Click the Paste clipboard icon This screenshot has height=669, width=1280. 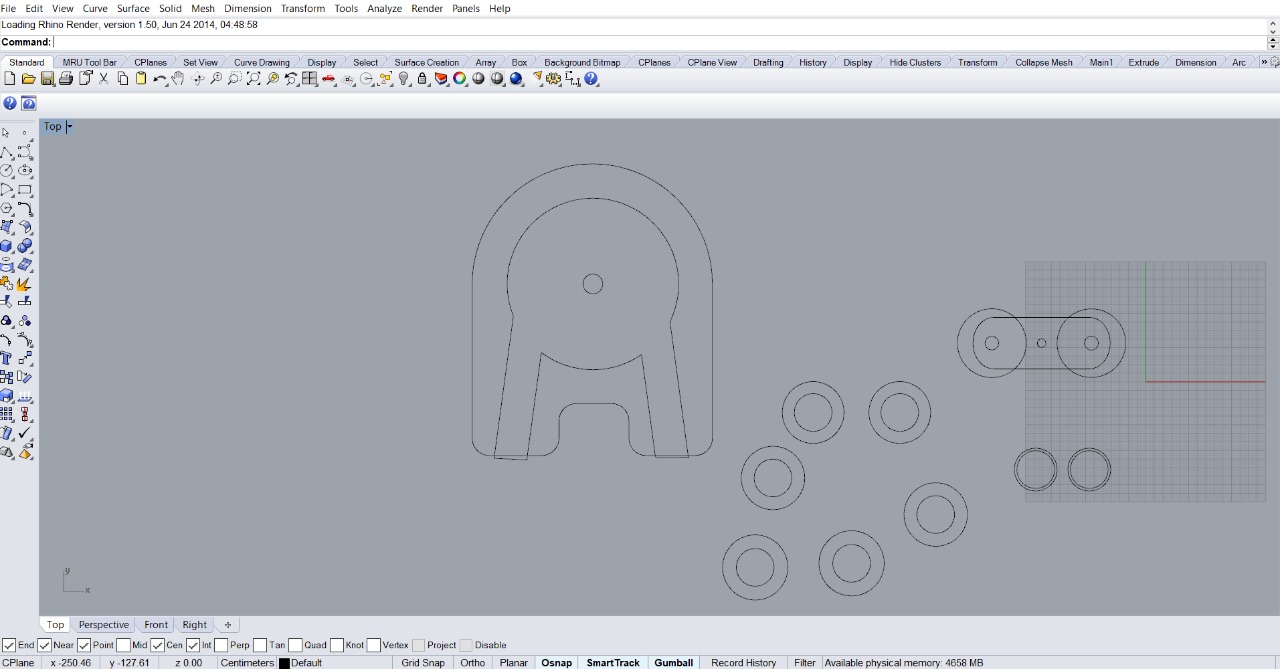pos(141,79)
